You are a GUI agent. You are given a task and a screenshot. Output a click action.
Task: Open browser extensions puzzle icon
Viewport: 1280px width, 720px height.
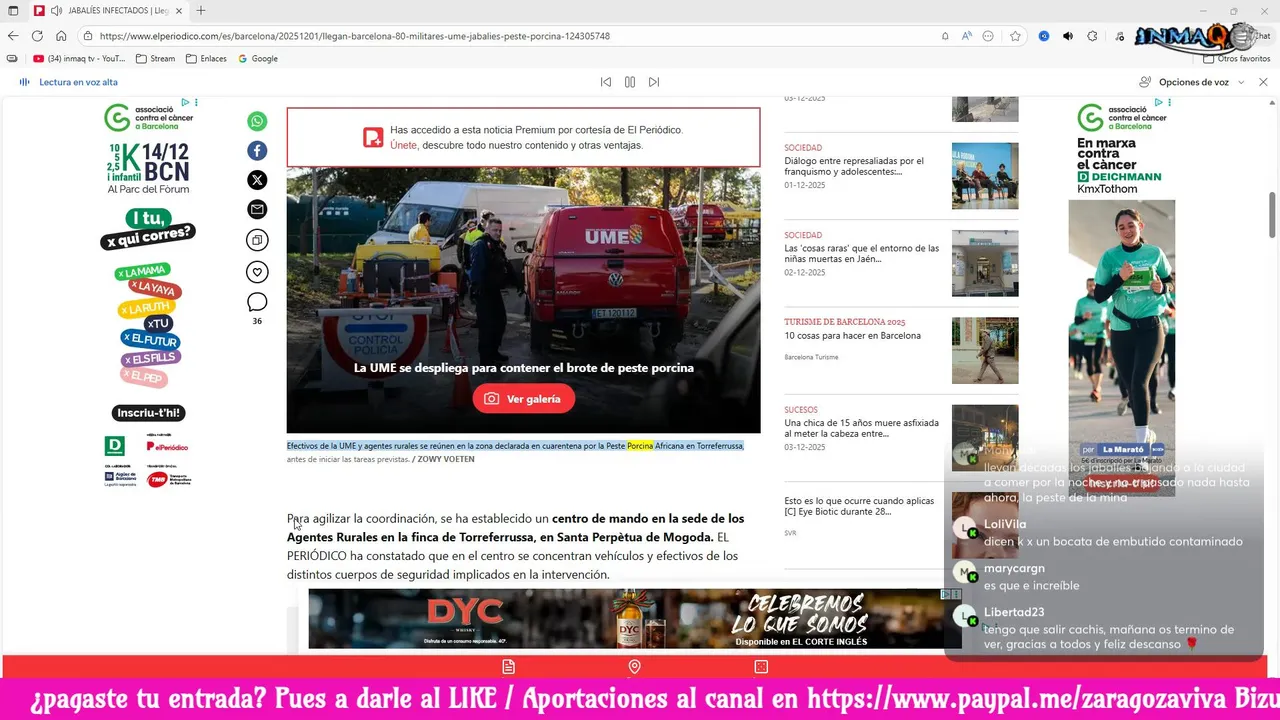point(1092,36)
